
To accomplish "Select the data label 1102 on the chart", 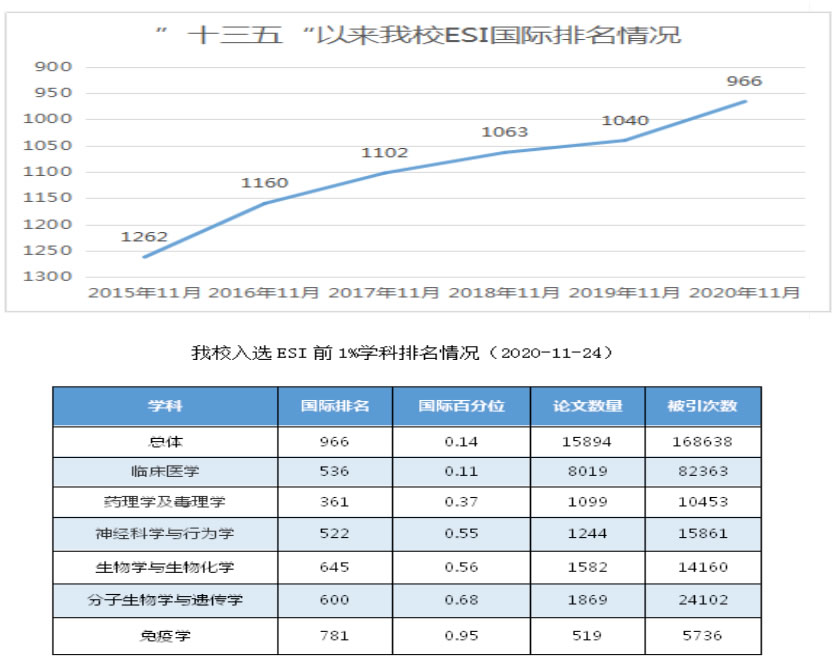I will pyautogui.click(x=384, y=153).
